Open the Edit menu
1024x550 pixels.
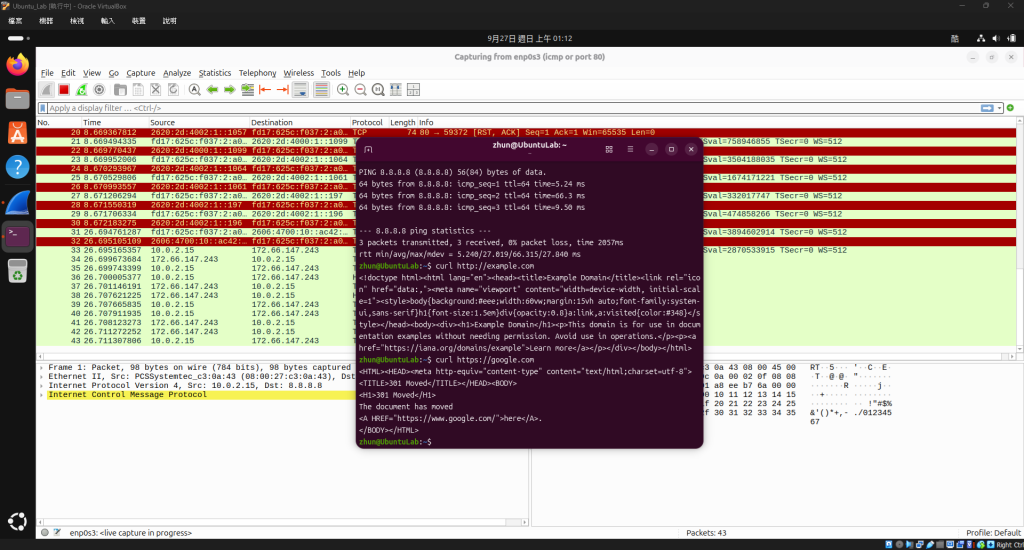(x=69, y=73)
